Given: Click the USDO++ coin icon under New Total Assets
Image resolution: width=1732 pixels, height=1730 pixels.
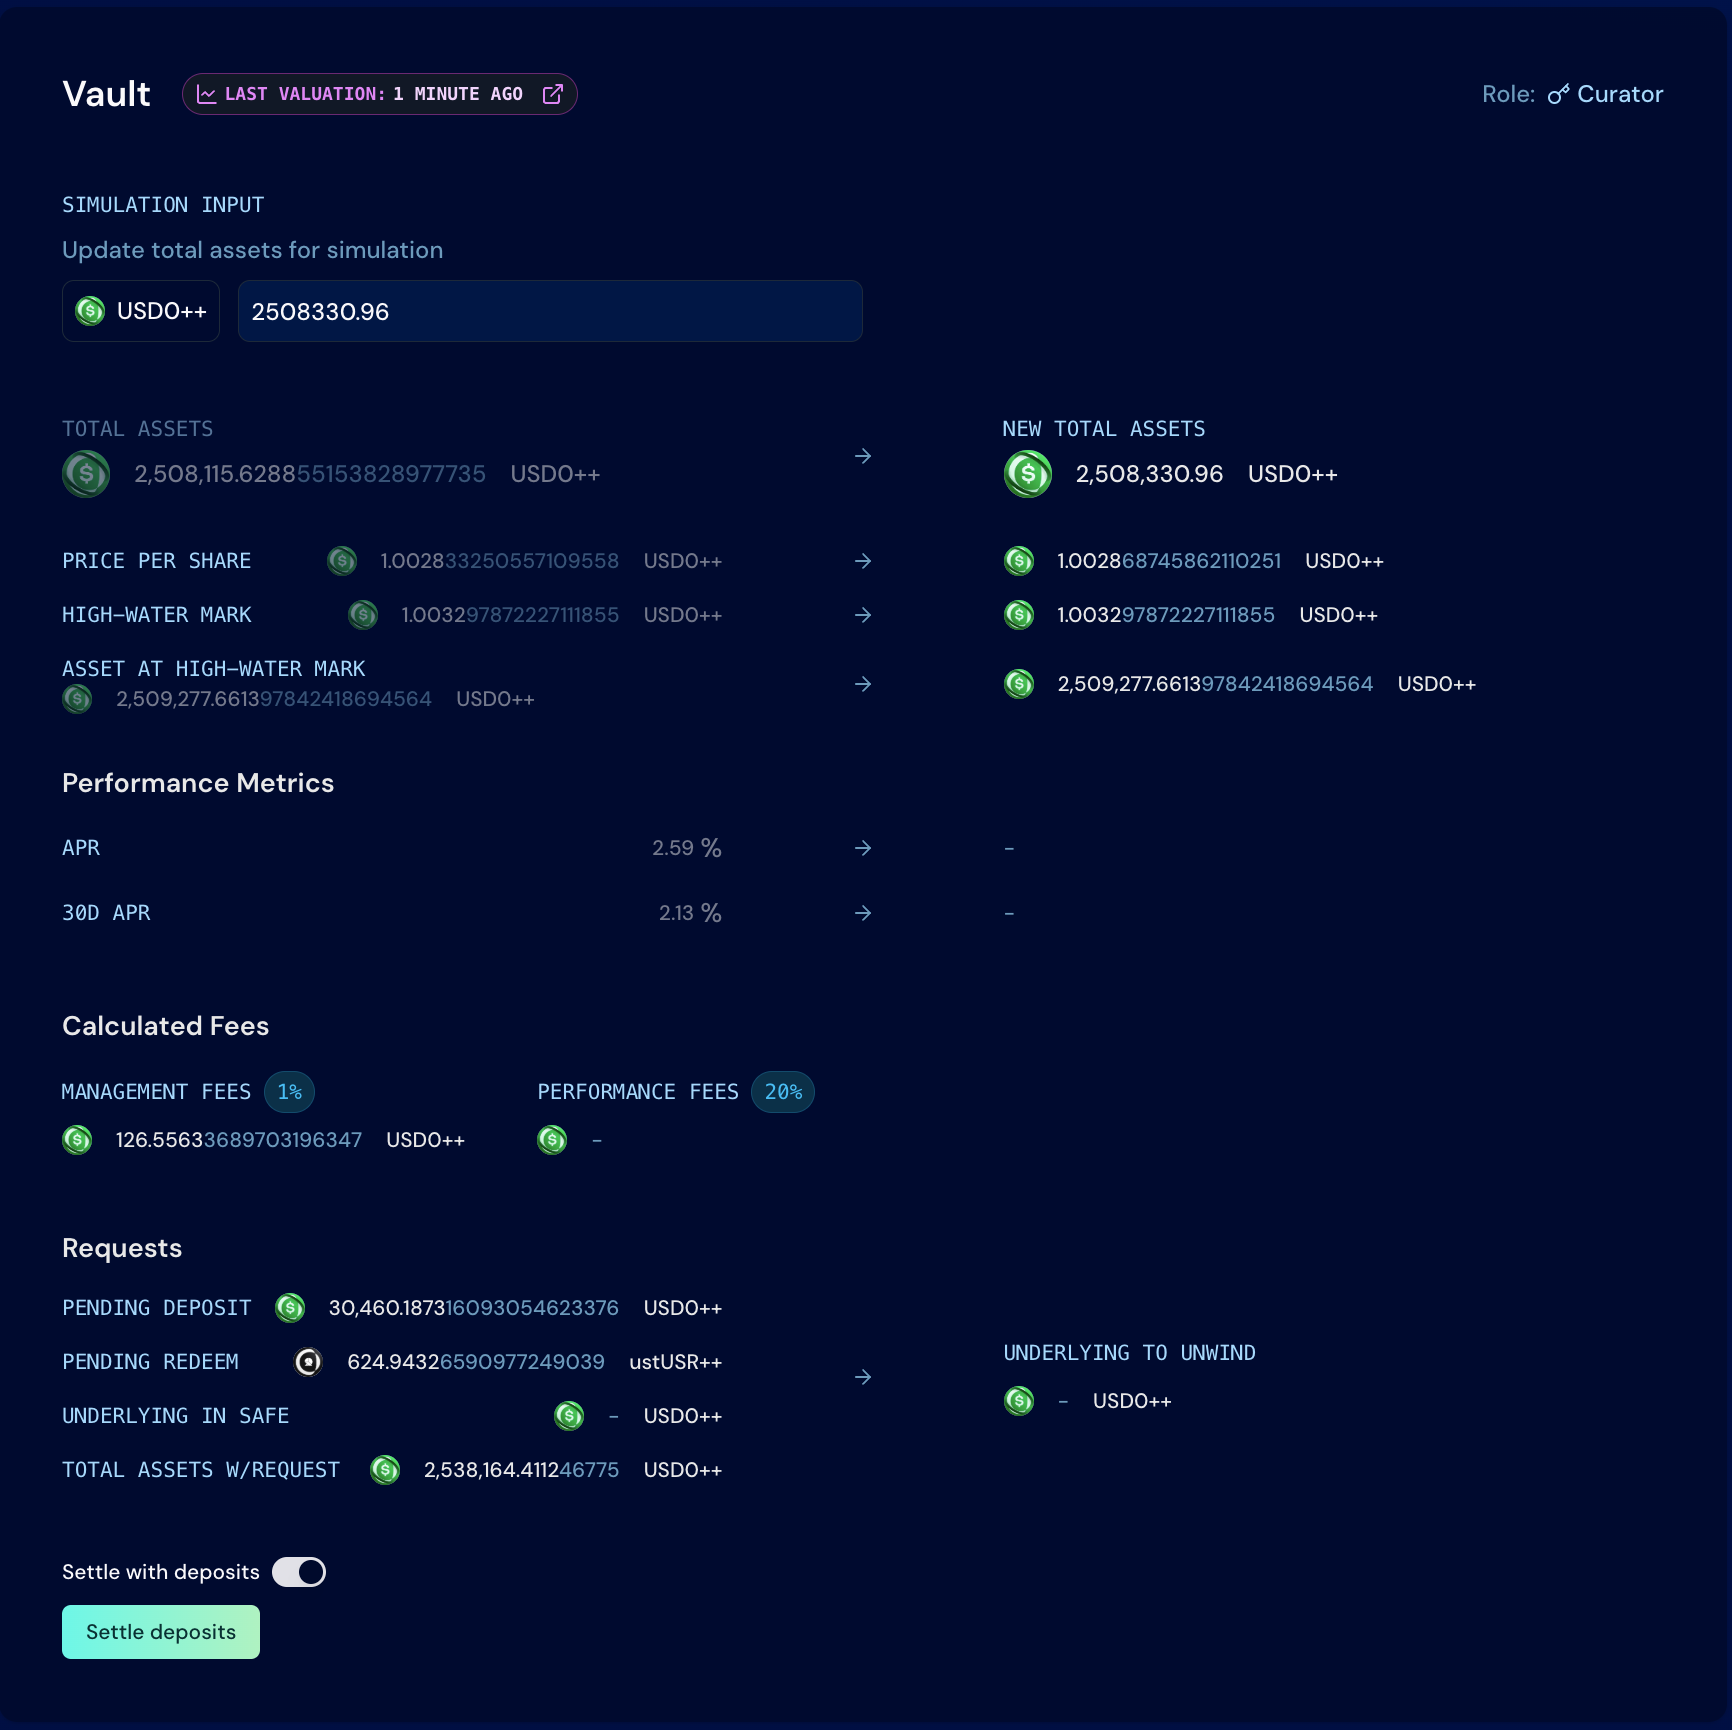Looking at the screenshot, I should point(1027,474).
